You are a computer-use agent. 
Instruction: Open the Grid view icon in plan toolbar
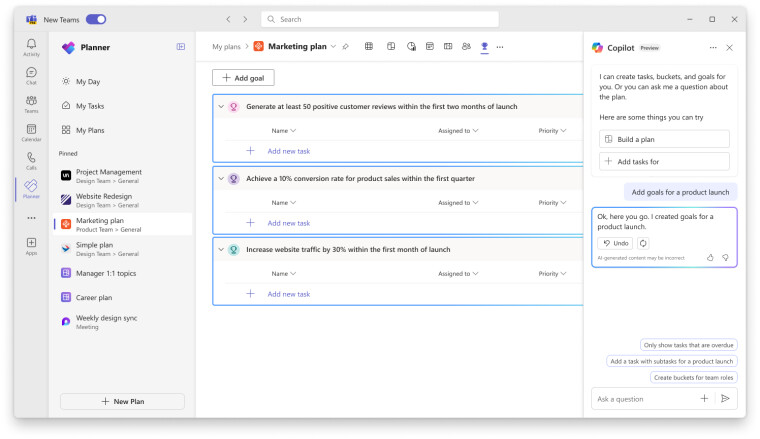369,46
